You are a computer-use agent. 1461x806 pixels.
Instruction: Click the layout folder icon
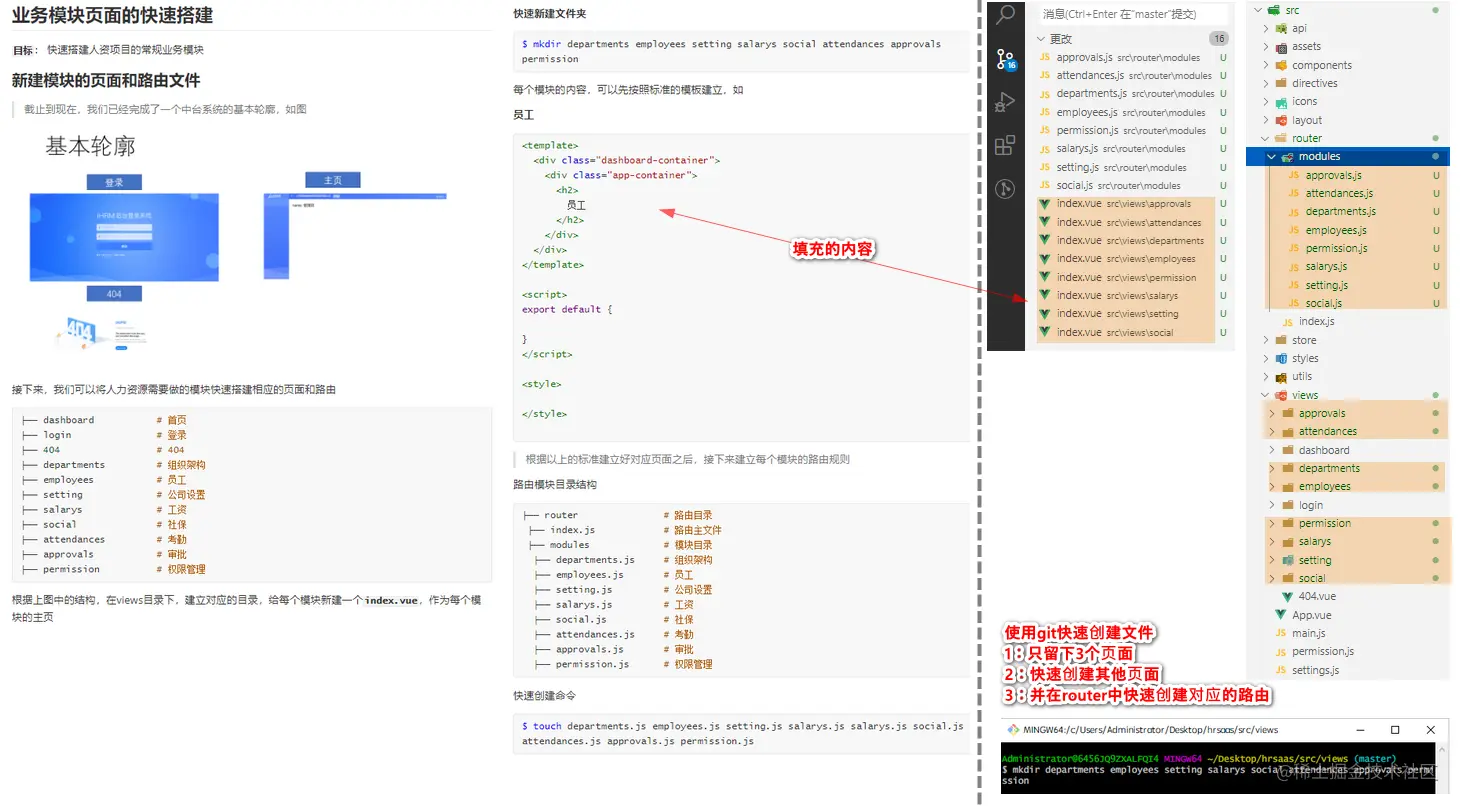coord(1281,120)
